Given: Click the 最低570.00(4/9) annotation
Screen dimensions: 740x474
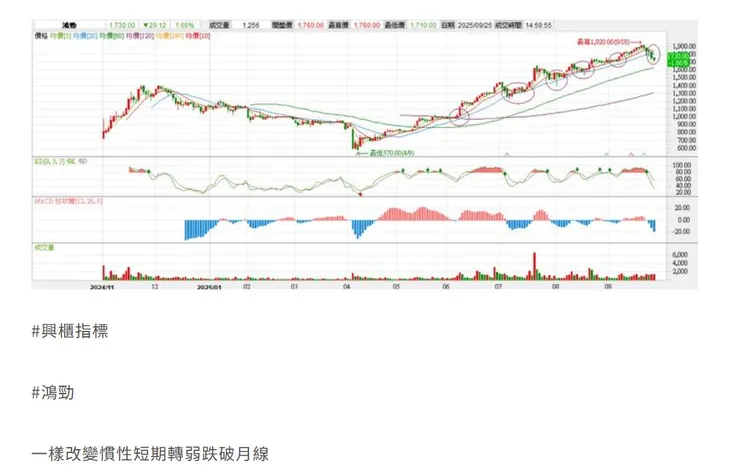Looking at the screenshot, I should pos(392,153).
